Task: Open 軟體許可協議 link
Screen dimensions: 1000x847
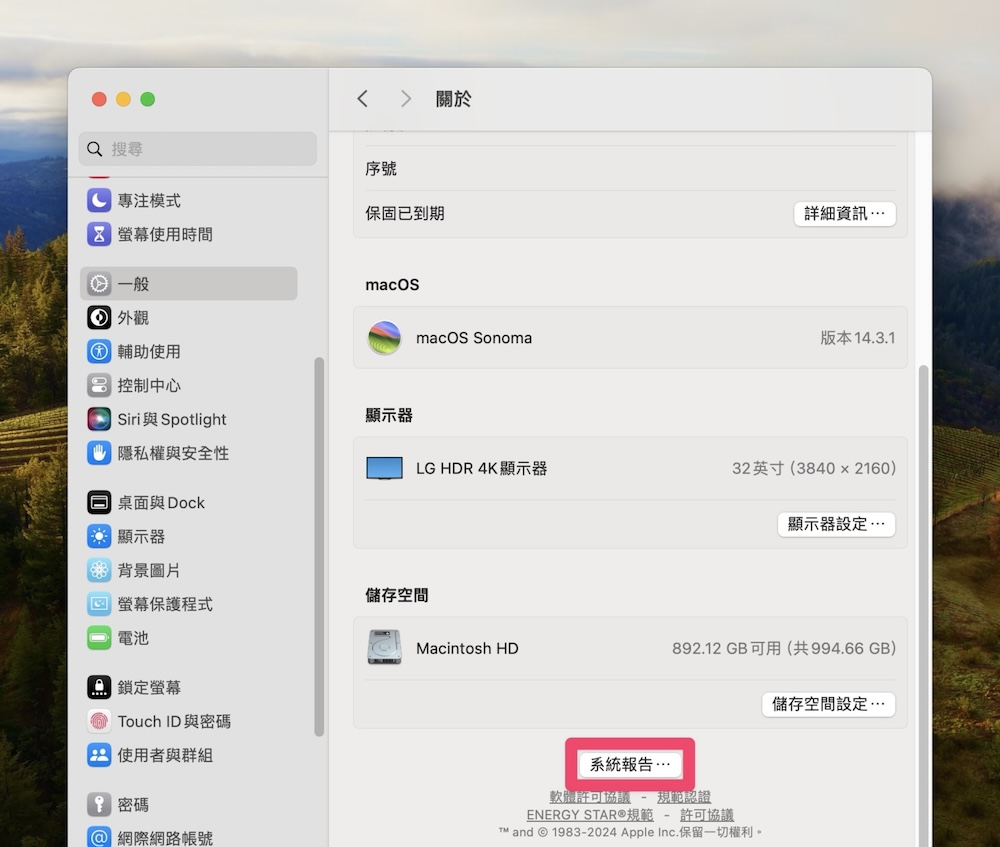Action: coord(590,797)
